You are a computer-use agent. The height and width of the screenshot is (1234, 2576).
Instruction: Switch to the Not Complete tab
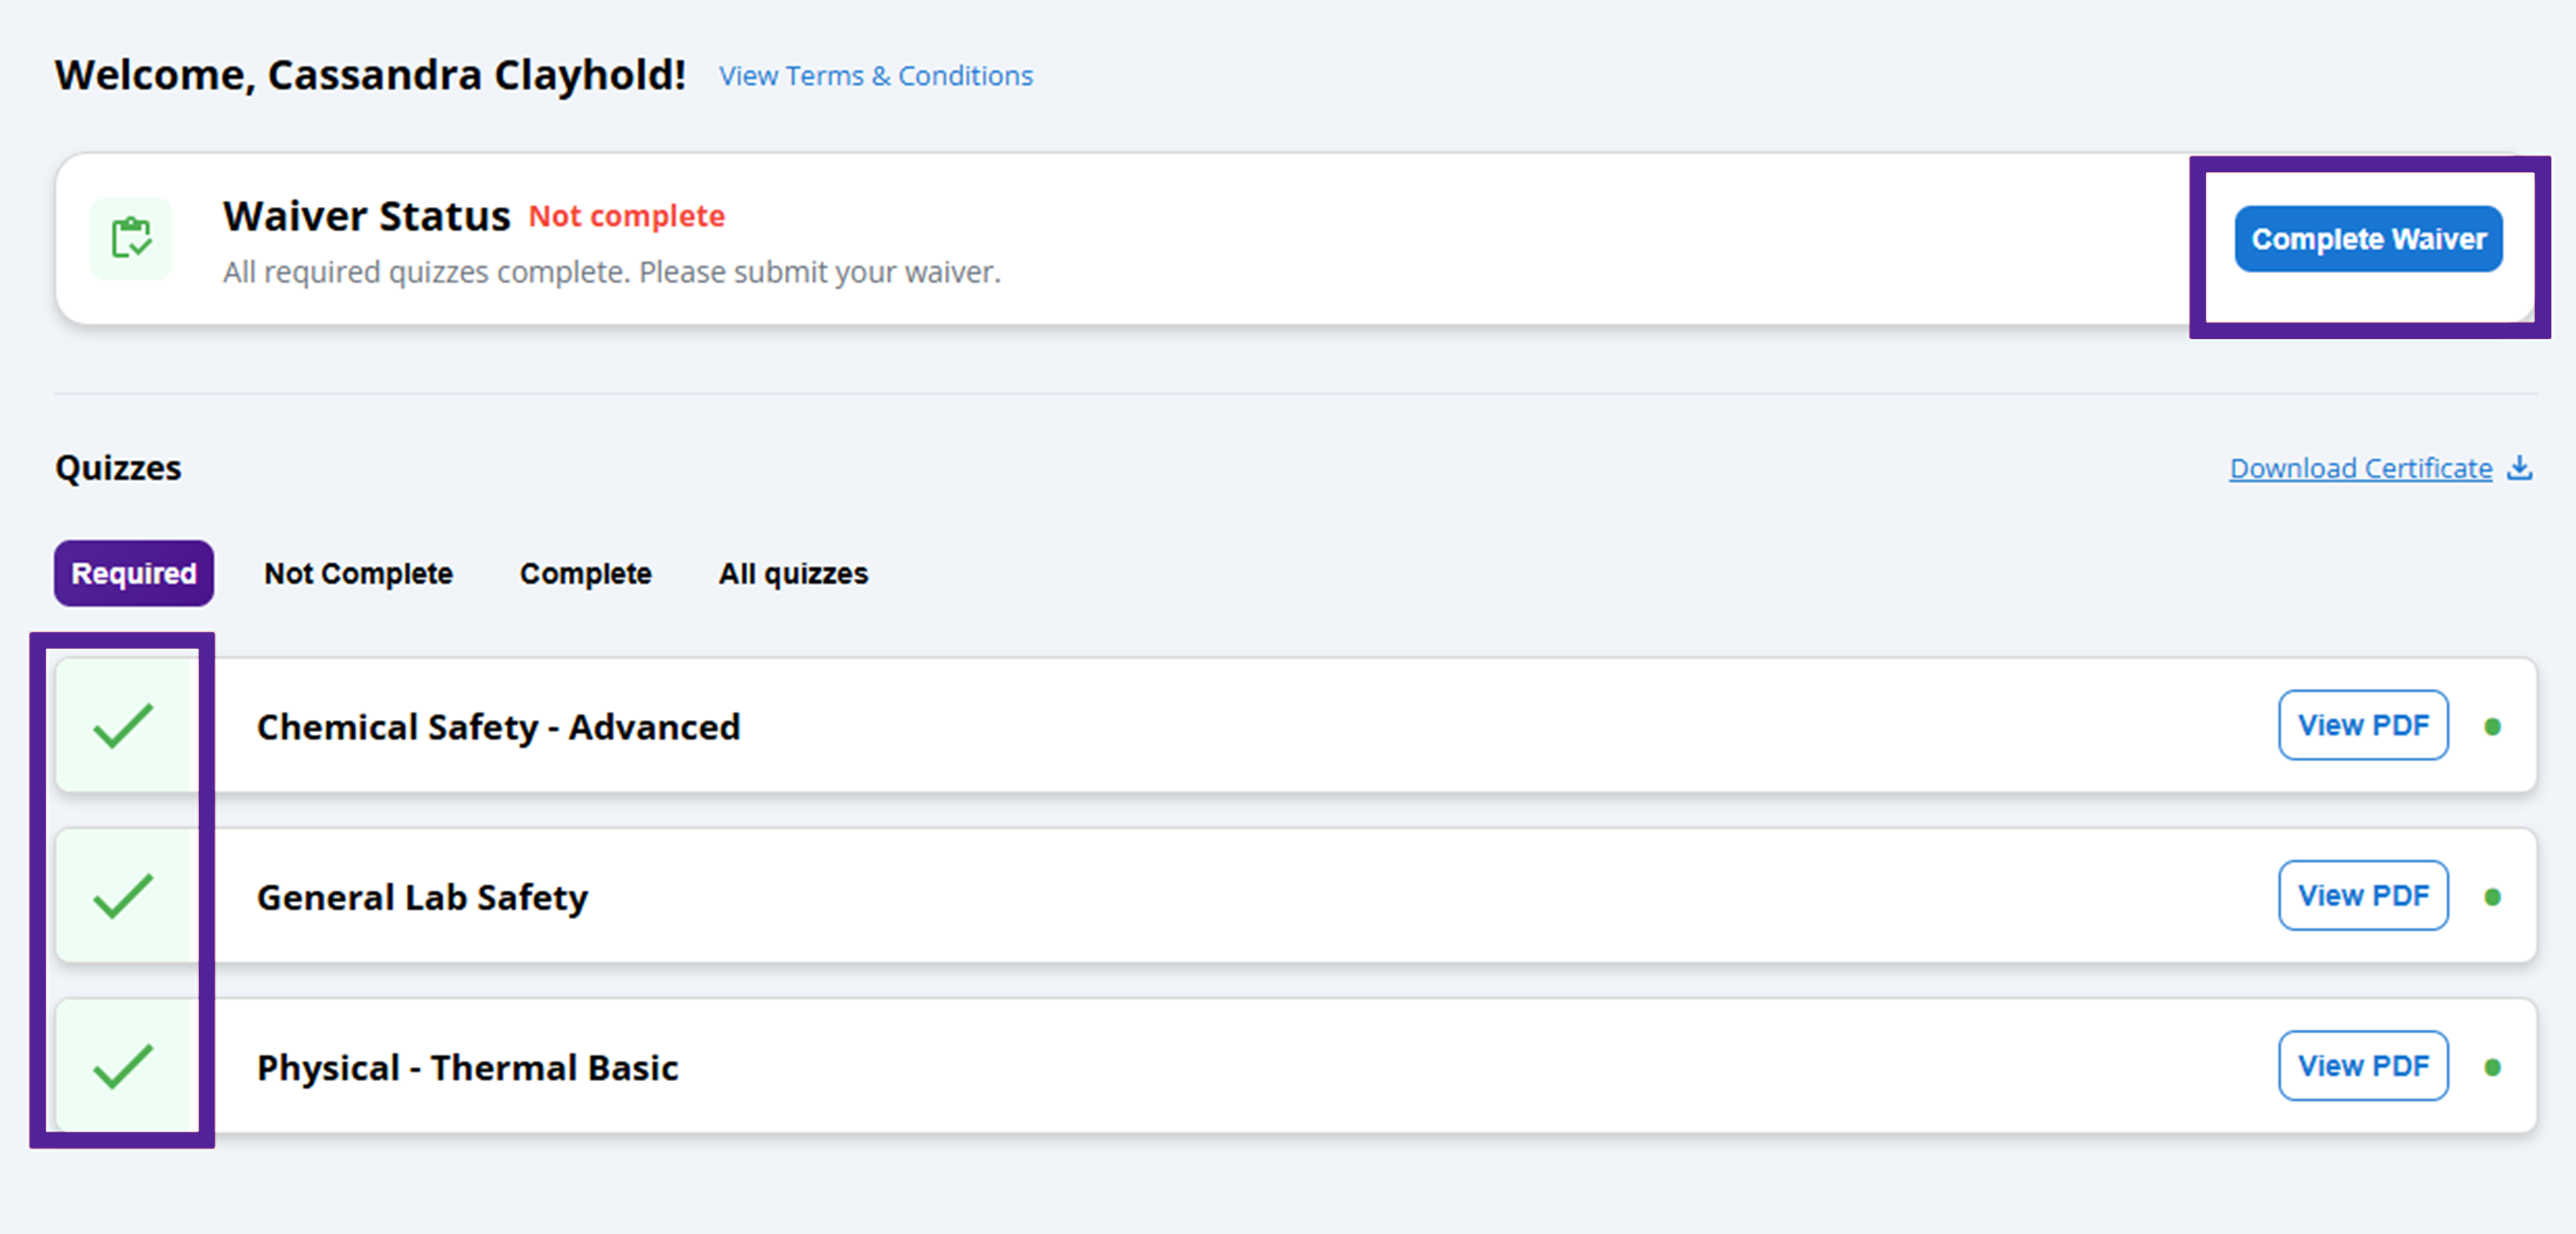[358, 573]
